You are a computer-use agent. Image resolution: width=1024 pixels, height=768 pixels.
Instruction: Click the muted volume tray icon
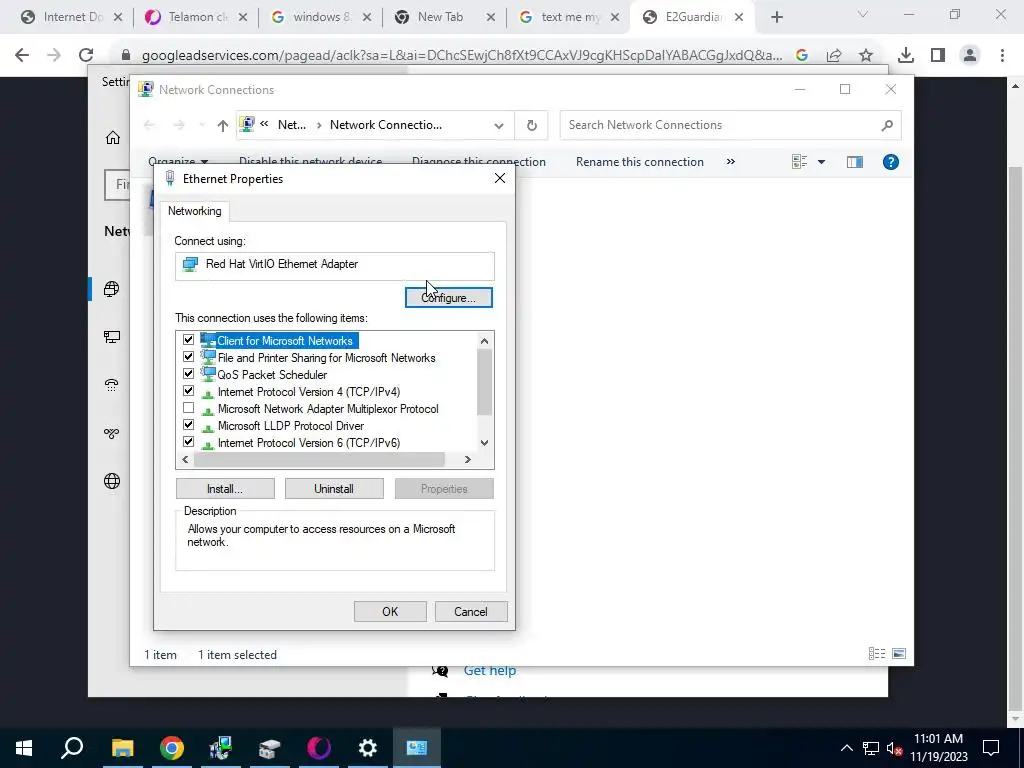tap(895, 748)
